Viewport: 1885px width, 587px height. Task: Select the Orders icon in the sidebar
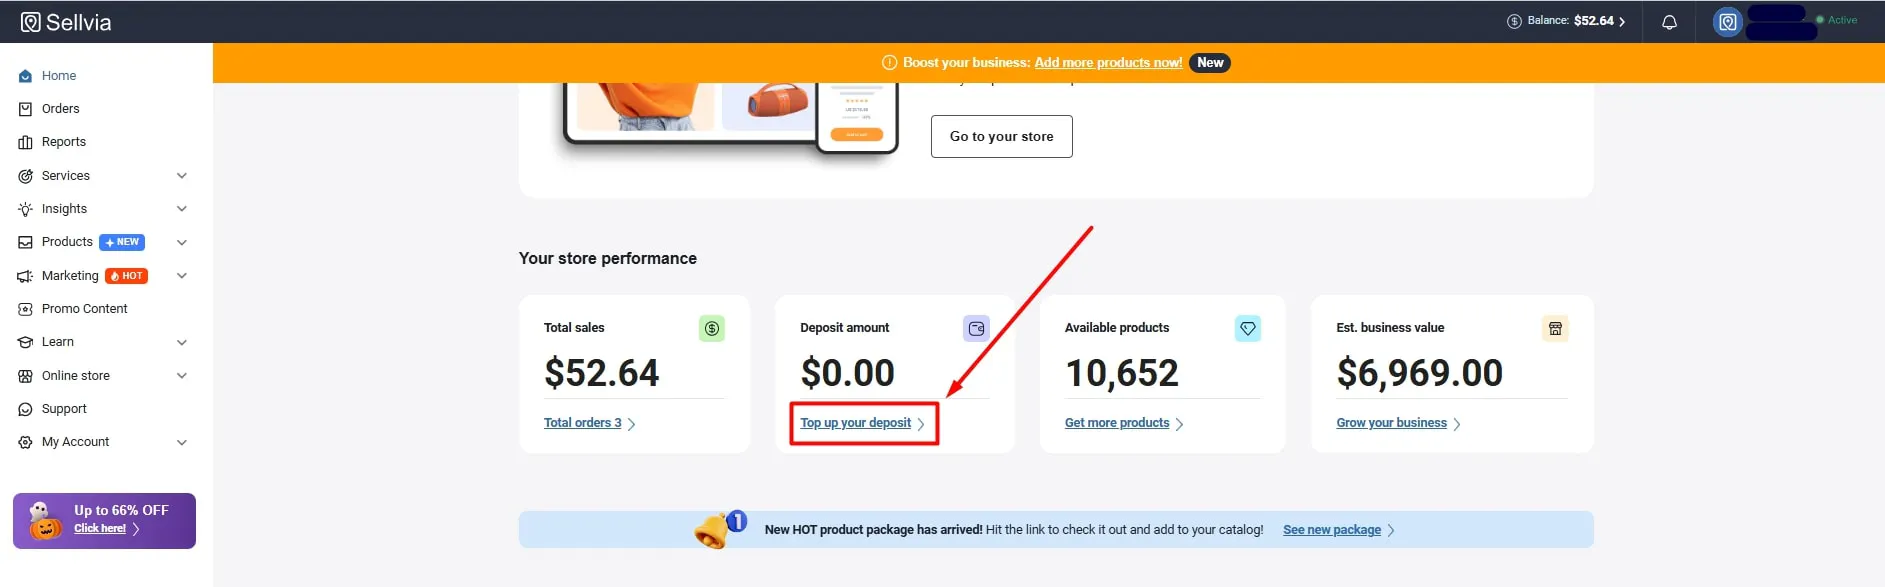coord(25,108)
